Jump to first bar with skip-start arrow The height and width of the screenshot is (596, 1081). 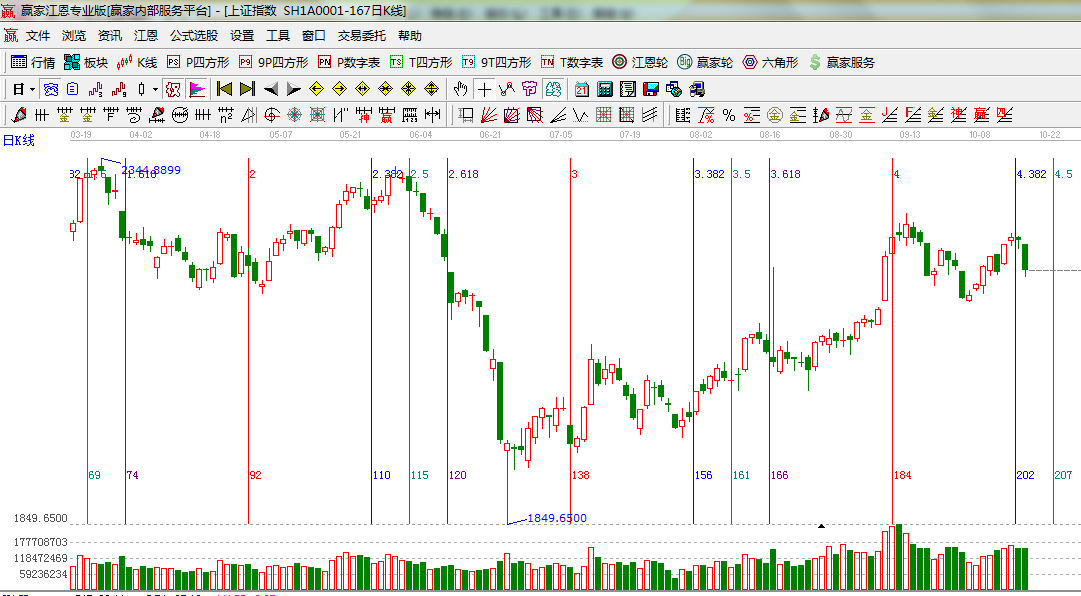point(224,89)
